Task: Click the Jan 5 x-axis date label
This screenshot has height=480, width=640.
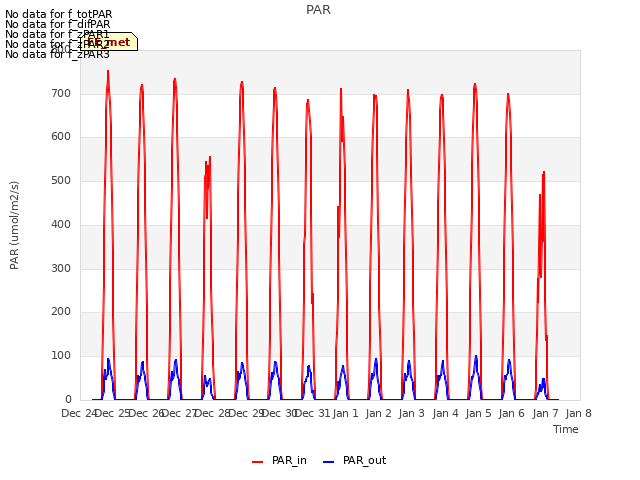Action: click(x=478, y=413)
